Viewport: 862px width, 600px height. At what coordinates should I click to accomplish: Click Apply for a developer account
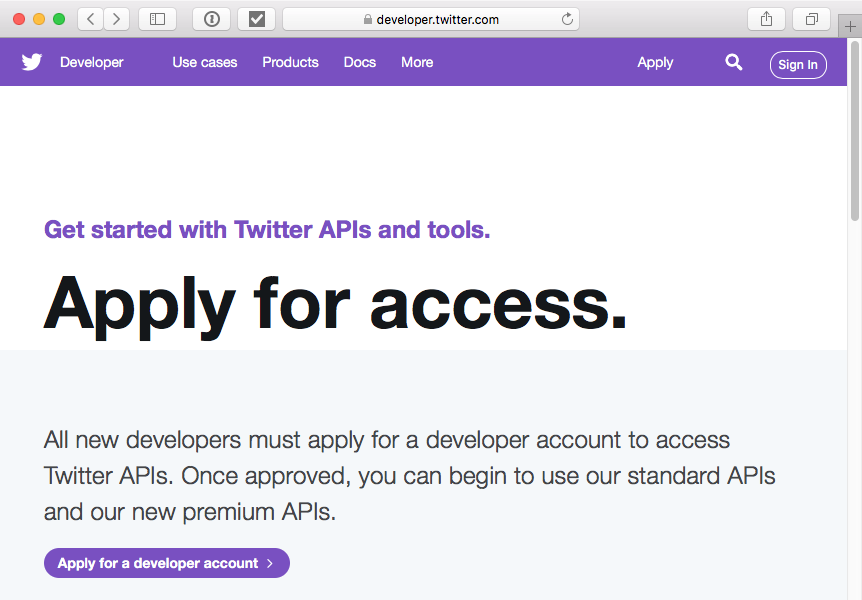[167, 563]
